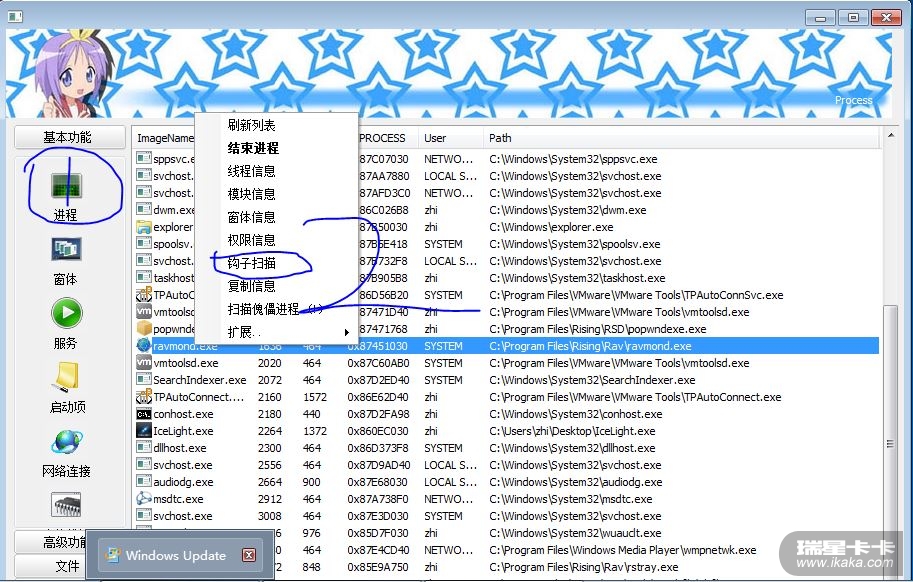Click the anime girl banner avatar
Viewport: 913px width, 582px height.
pyautogui.click(x=73, y=73)
